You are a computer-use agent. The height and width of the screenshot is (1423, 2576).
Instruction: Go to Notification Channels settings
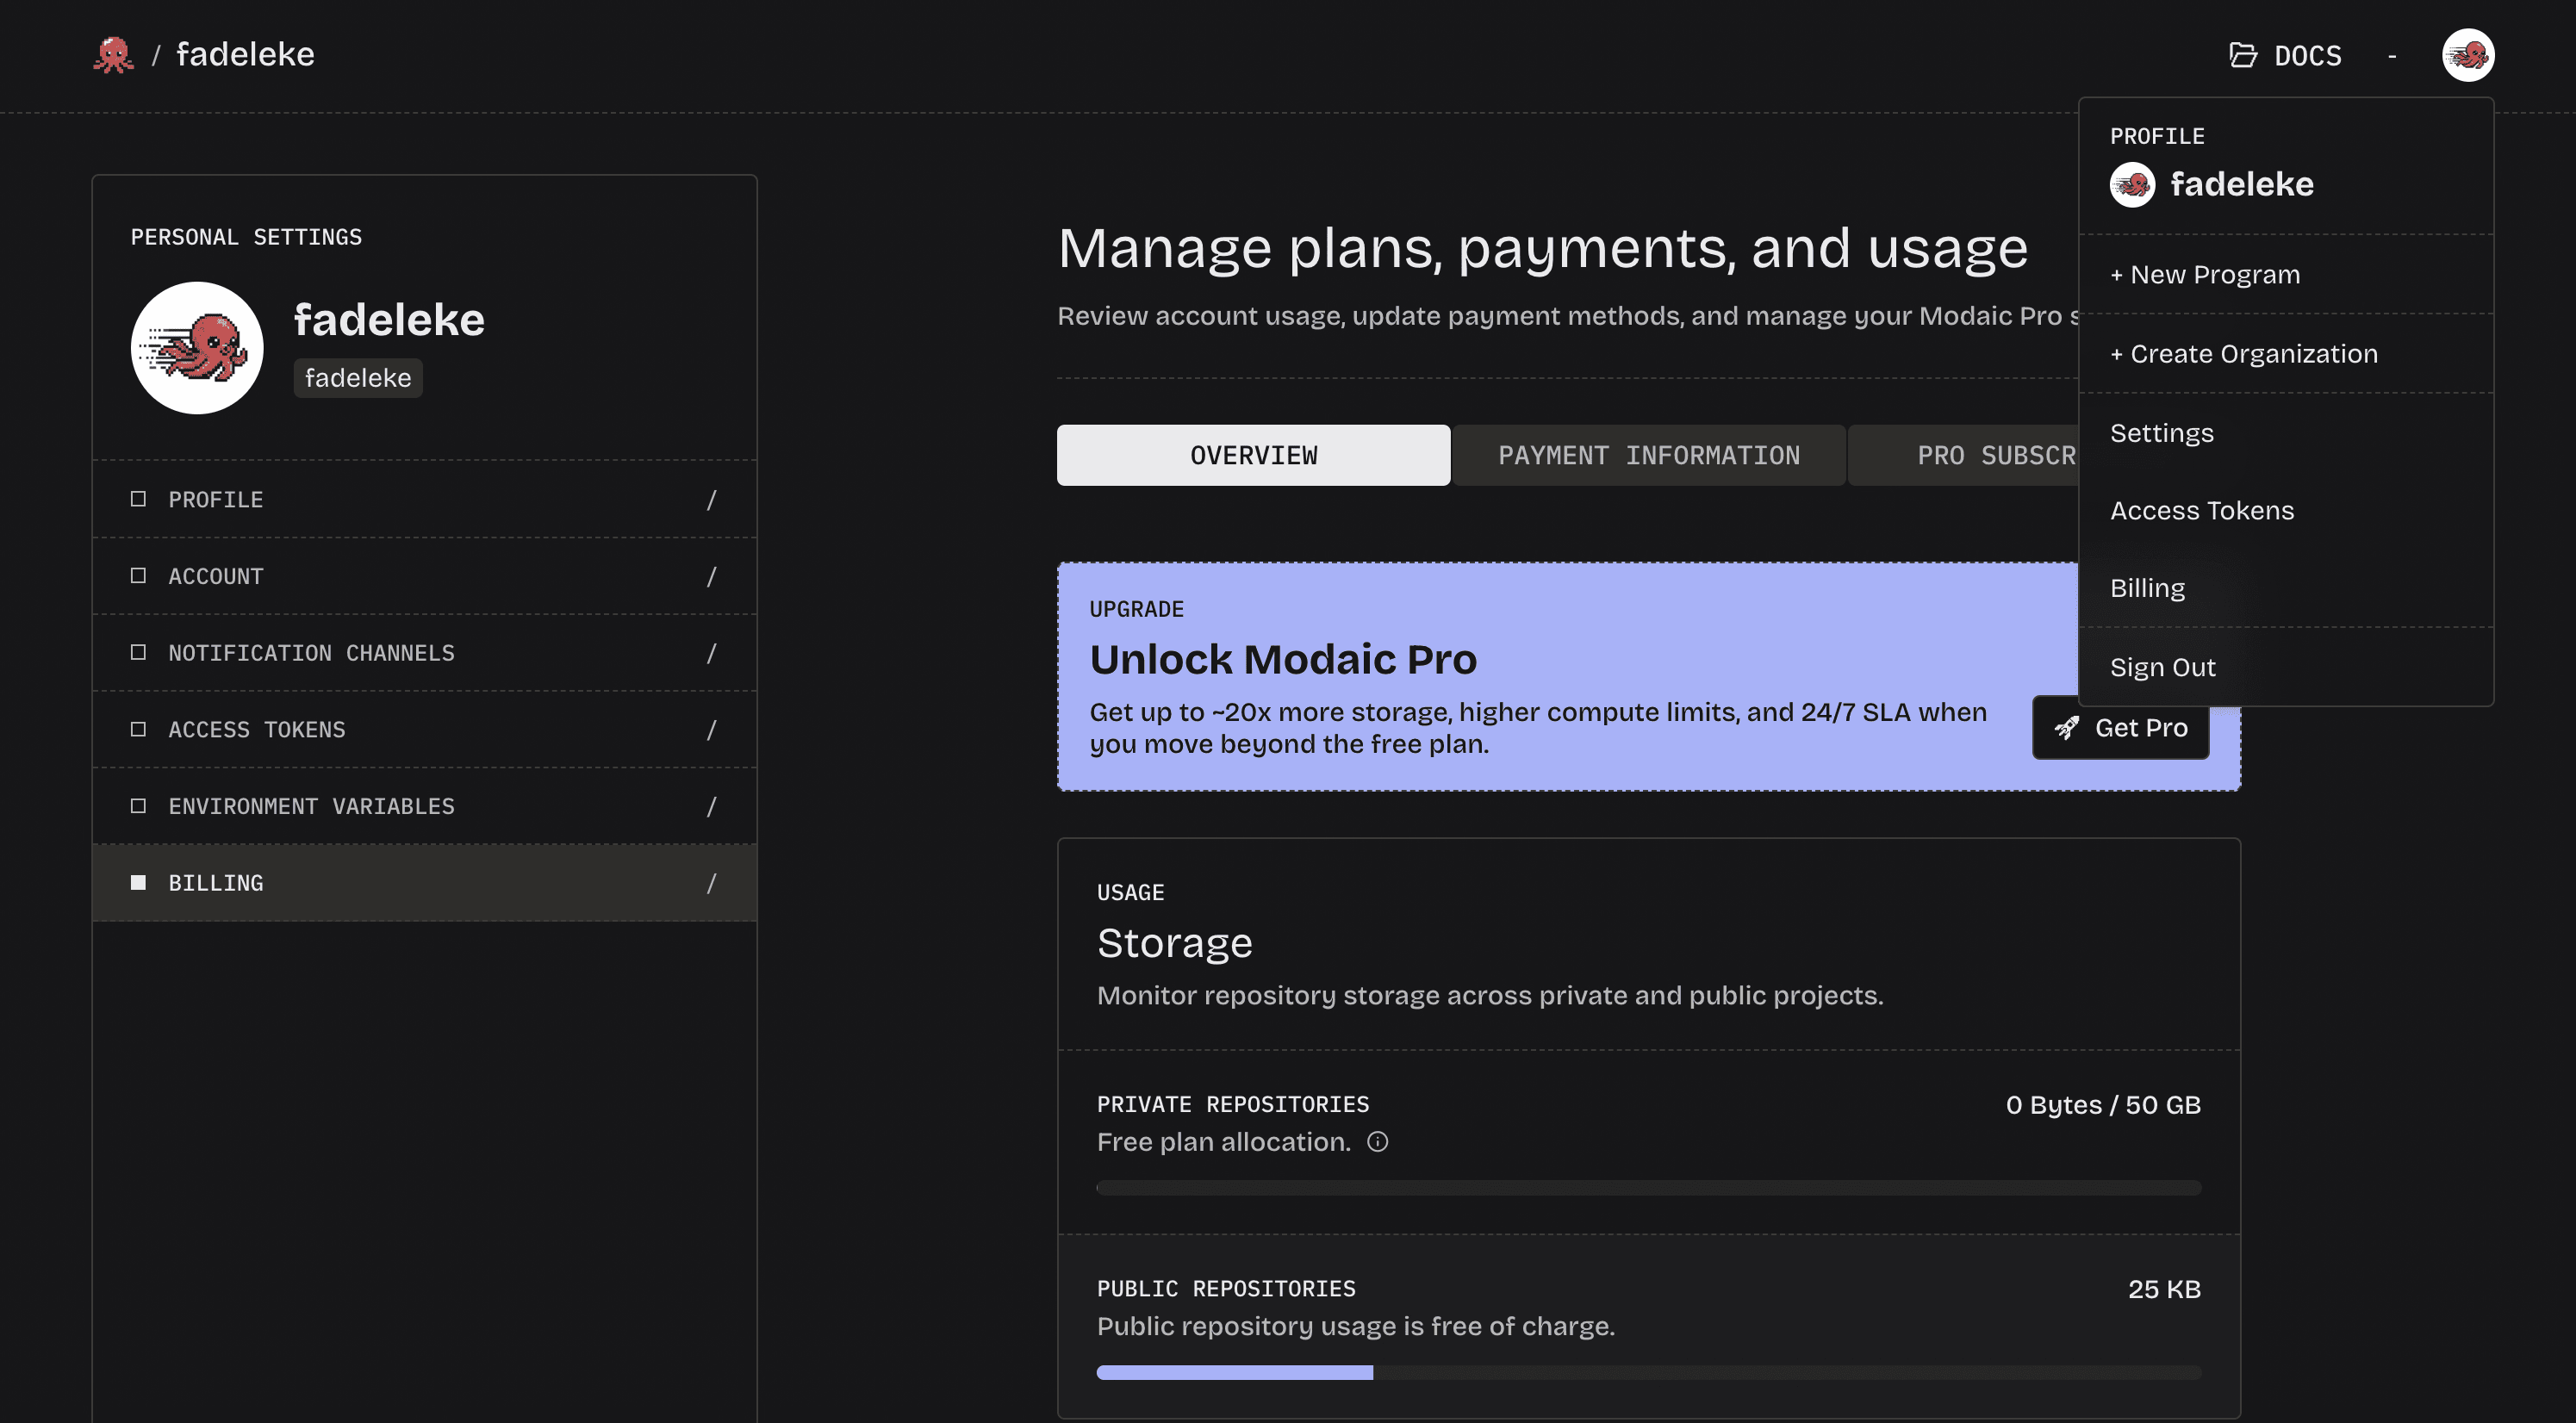tap(424, 652)
